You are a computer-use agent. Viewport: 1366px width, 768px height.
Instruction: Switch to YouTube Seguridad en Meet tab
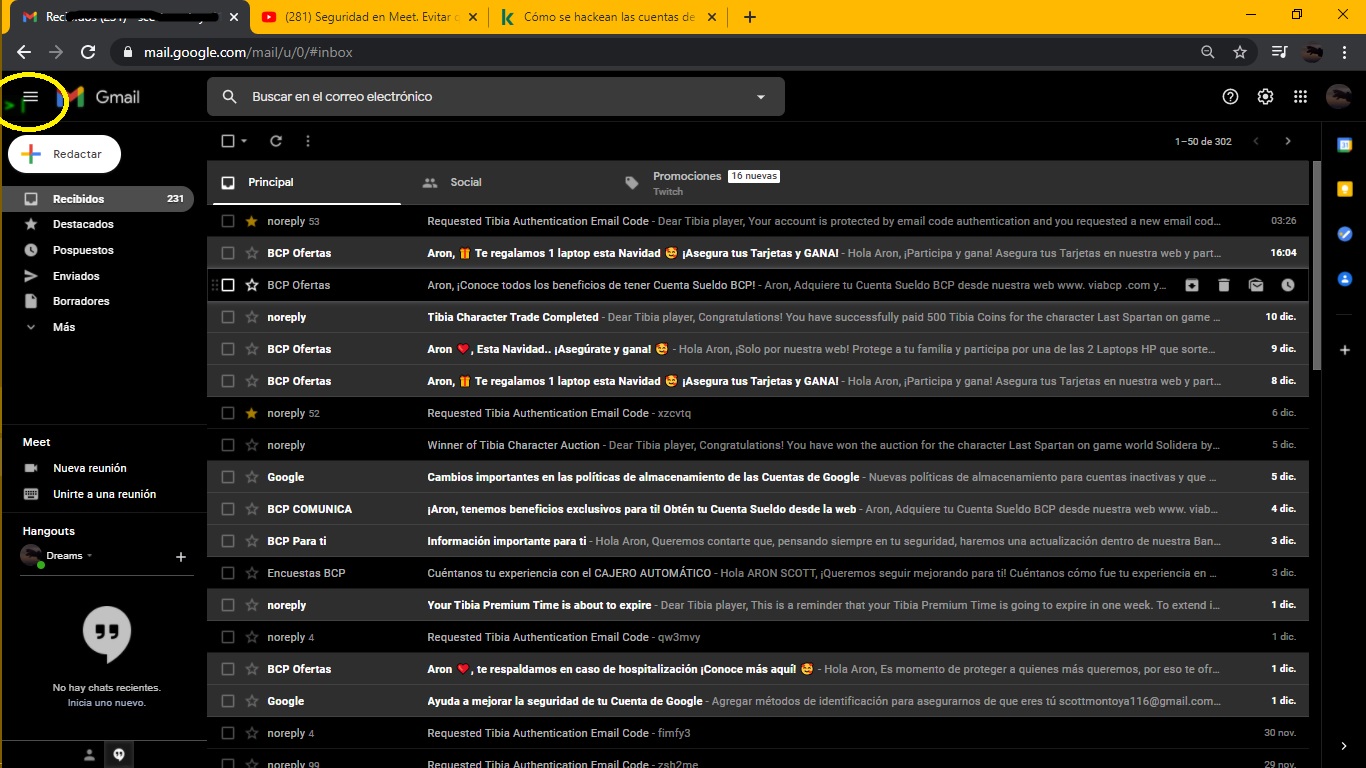(367, 17)
